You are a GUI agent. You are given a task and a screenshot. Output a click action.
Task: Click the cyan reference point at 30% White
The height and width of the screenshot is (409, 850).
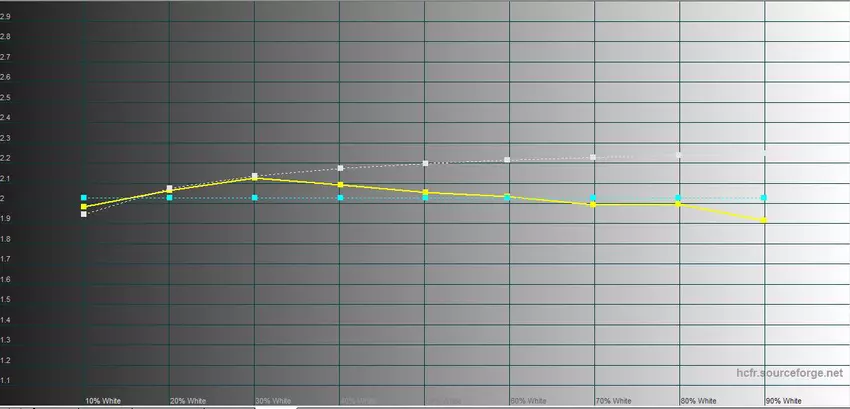(x=255, y=198)
